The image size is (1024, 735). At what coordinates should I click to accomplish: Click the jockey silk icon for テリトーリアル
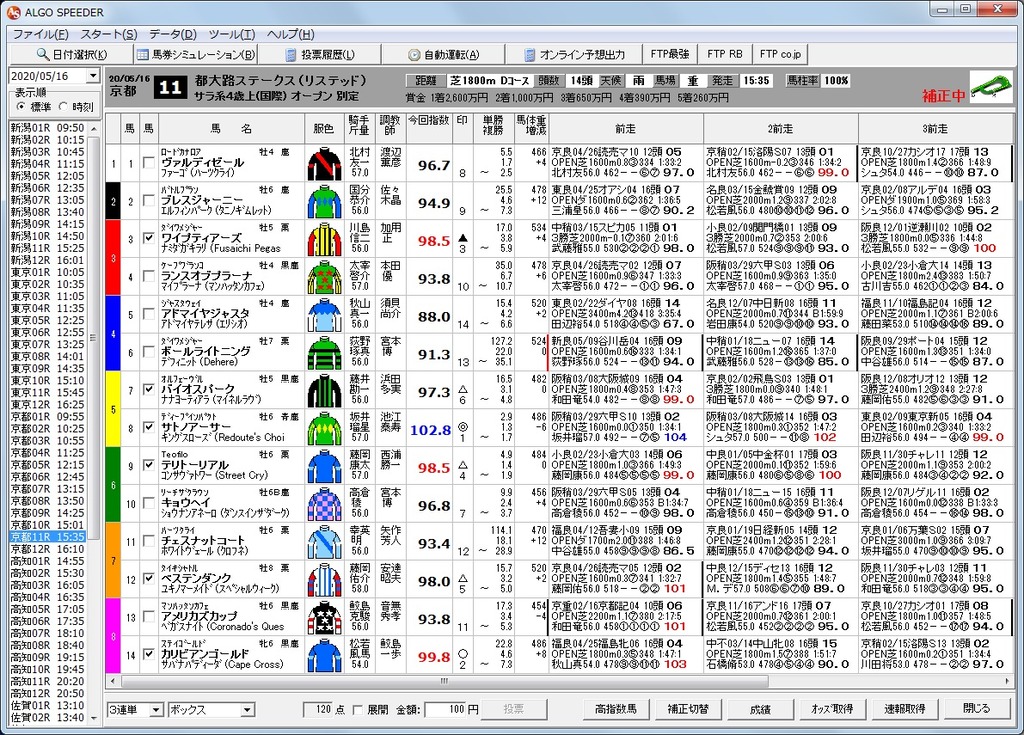click(324, 467)
